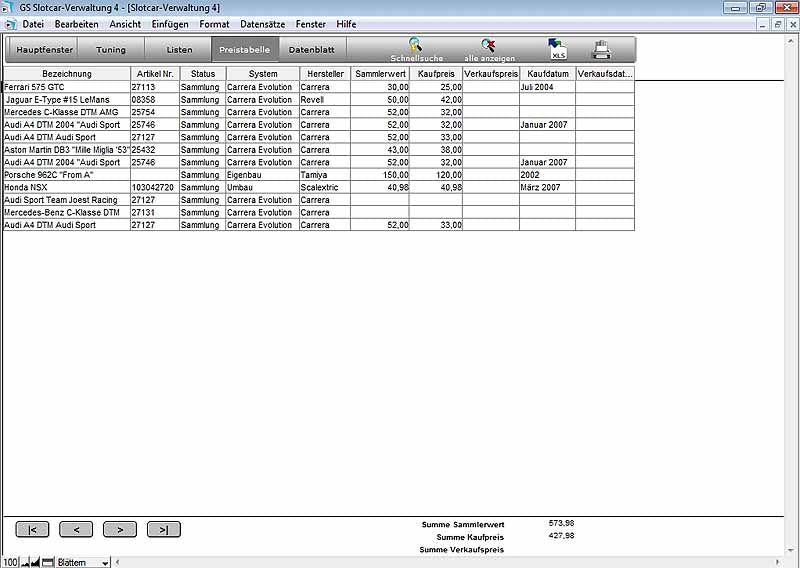The image size is (800, 568).
Task: Switch to the Datenblatt tab
Action: tap(310, 49)
